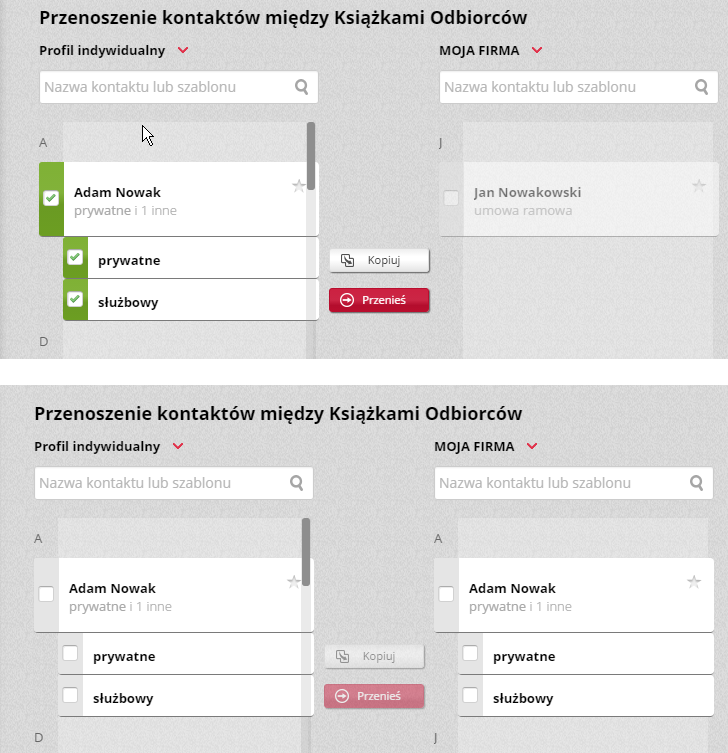The height and width of the screenshot is (753, 728).
Task: Click search magnifier in top-right MOJA FIRMA field
Action: click(702, 87)
